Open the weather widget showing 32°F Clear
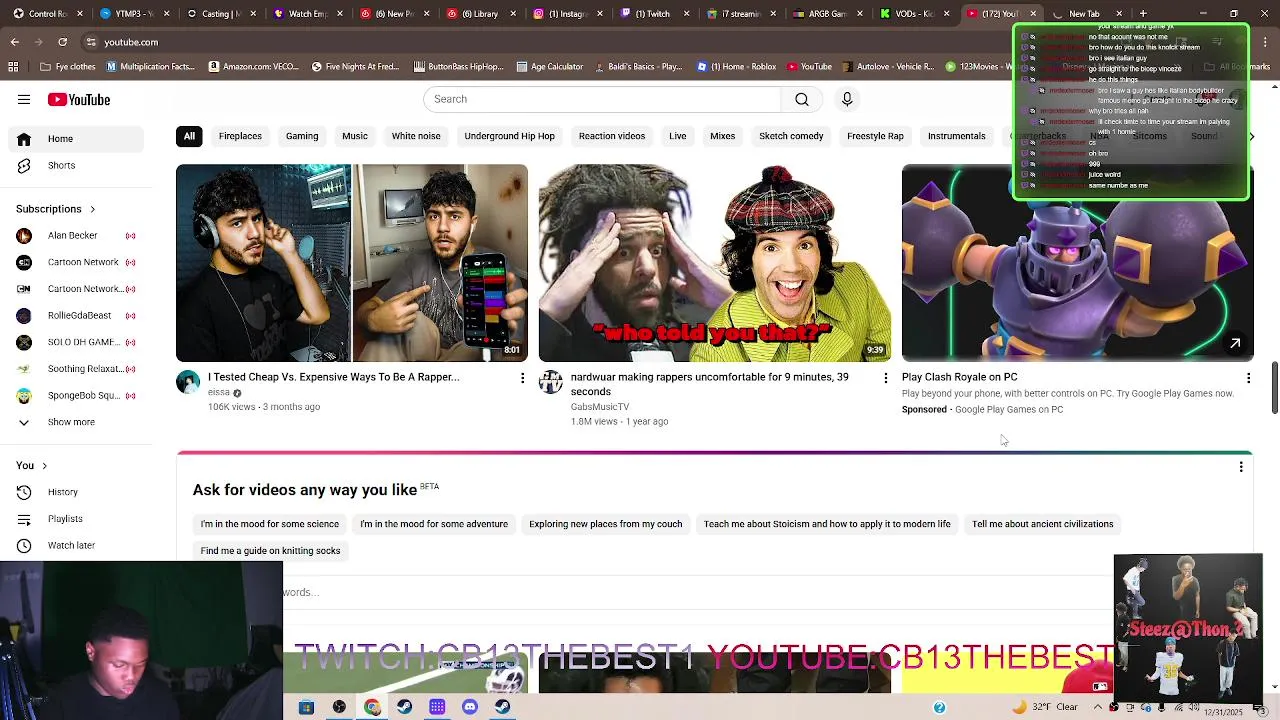1280x720 pixels. [x=1046, y=707]
